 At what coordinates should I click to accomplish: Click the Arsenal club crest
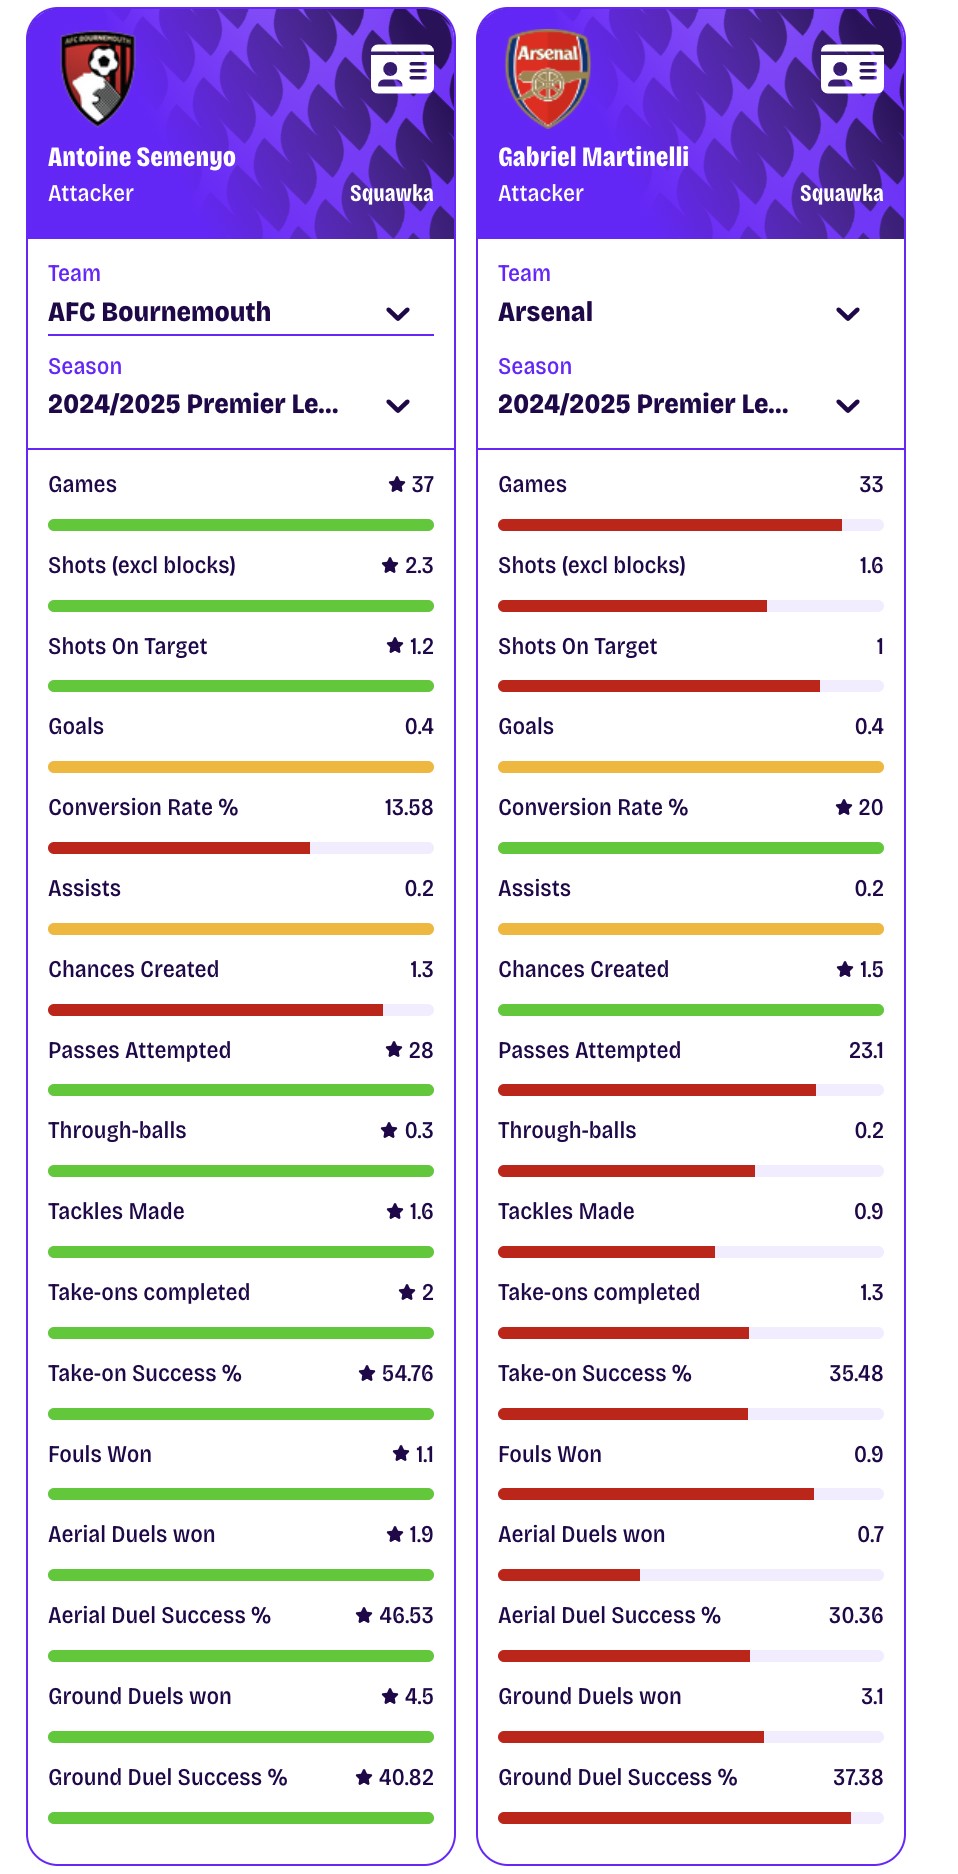pyautogui.click(x=547, y=78)
